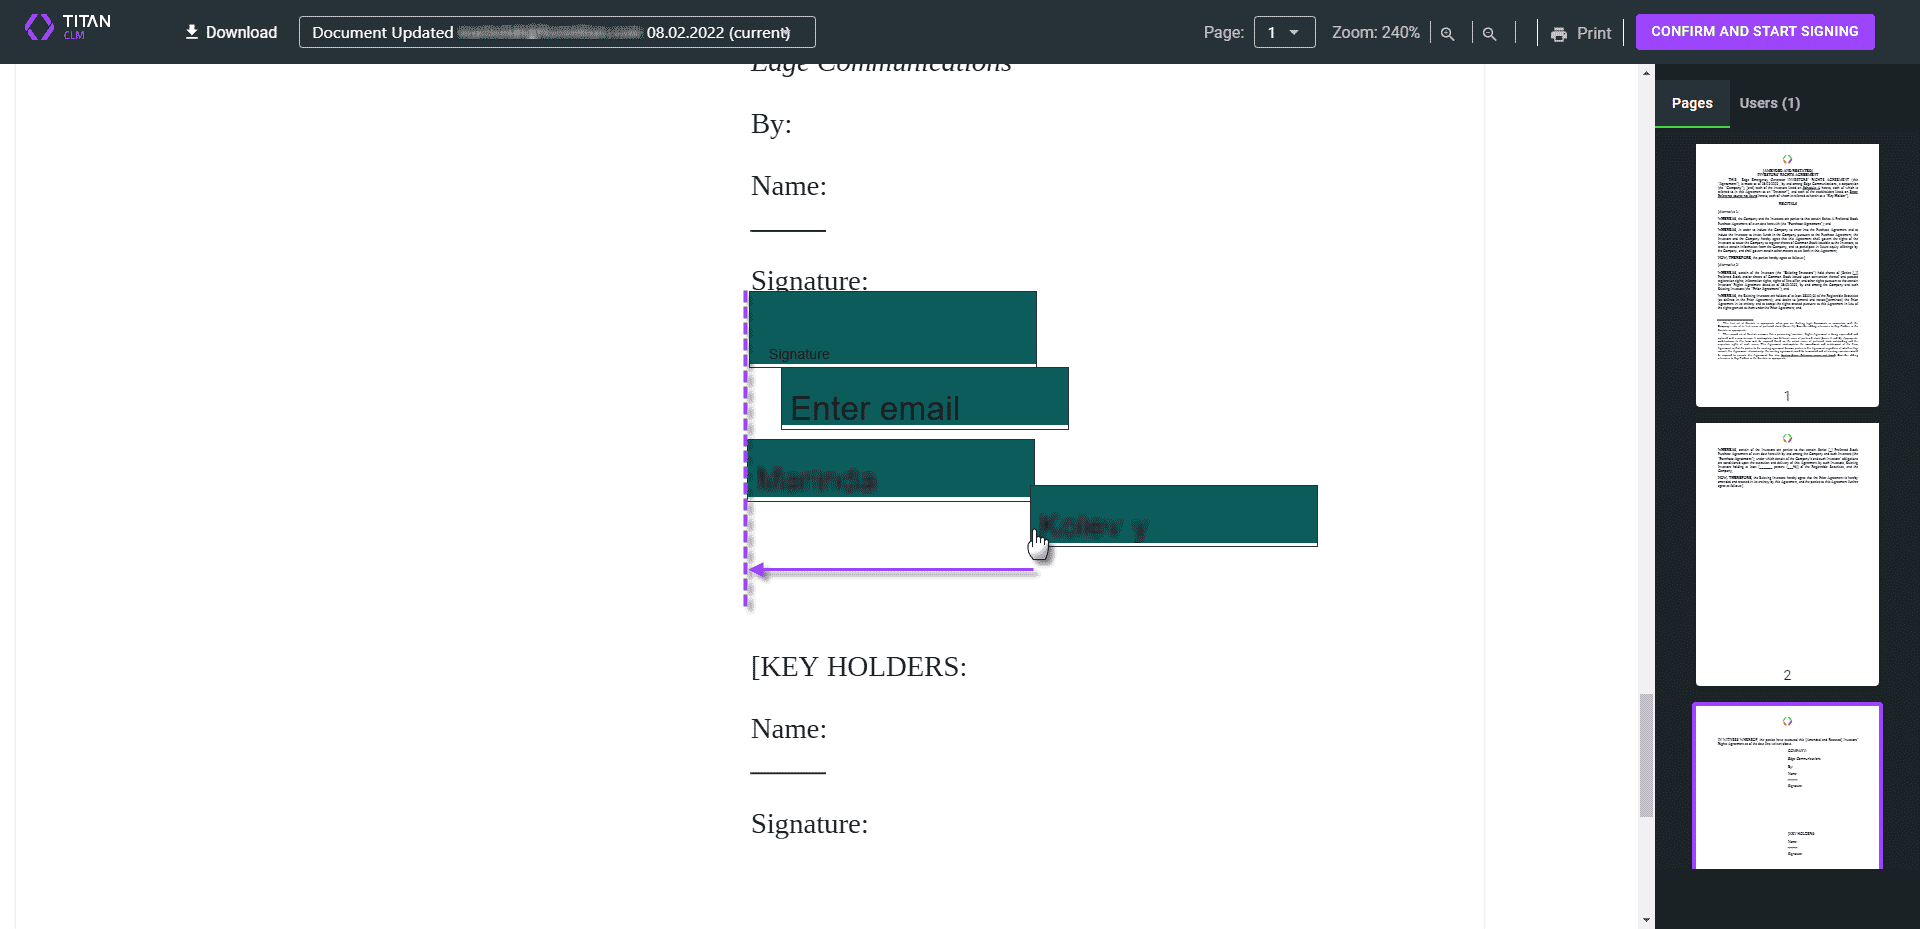Select the zoom out magnifier tool

(x=1489, y=33)
